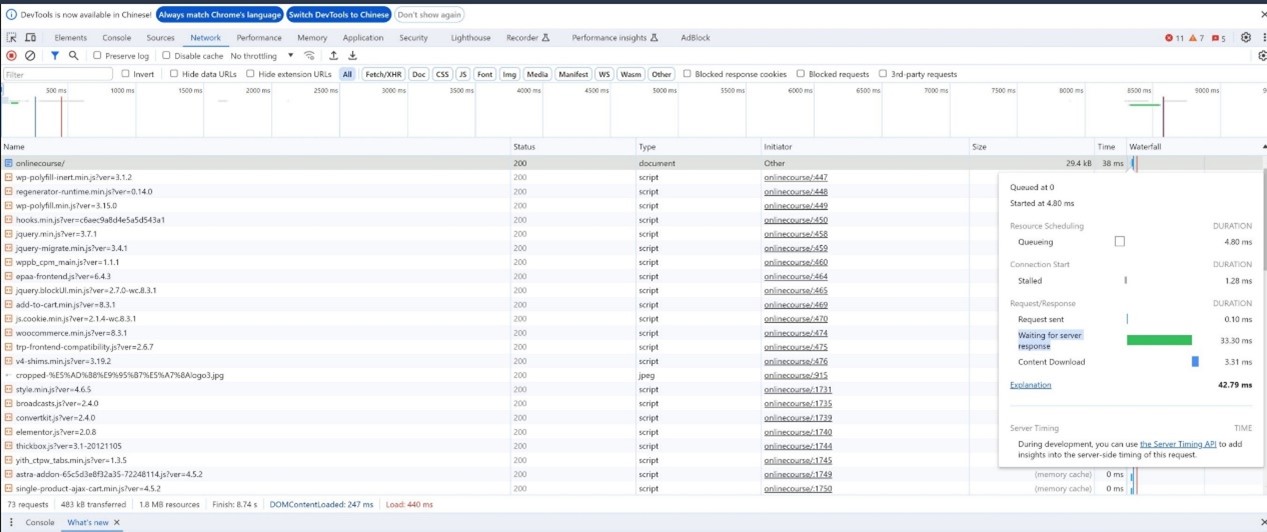Switch to the Application tab
Image resolution: width=1267 pixels, height=532 pixels.
pyautogui.click(x=363, y=38)
